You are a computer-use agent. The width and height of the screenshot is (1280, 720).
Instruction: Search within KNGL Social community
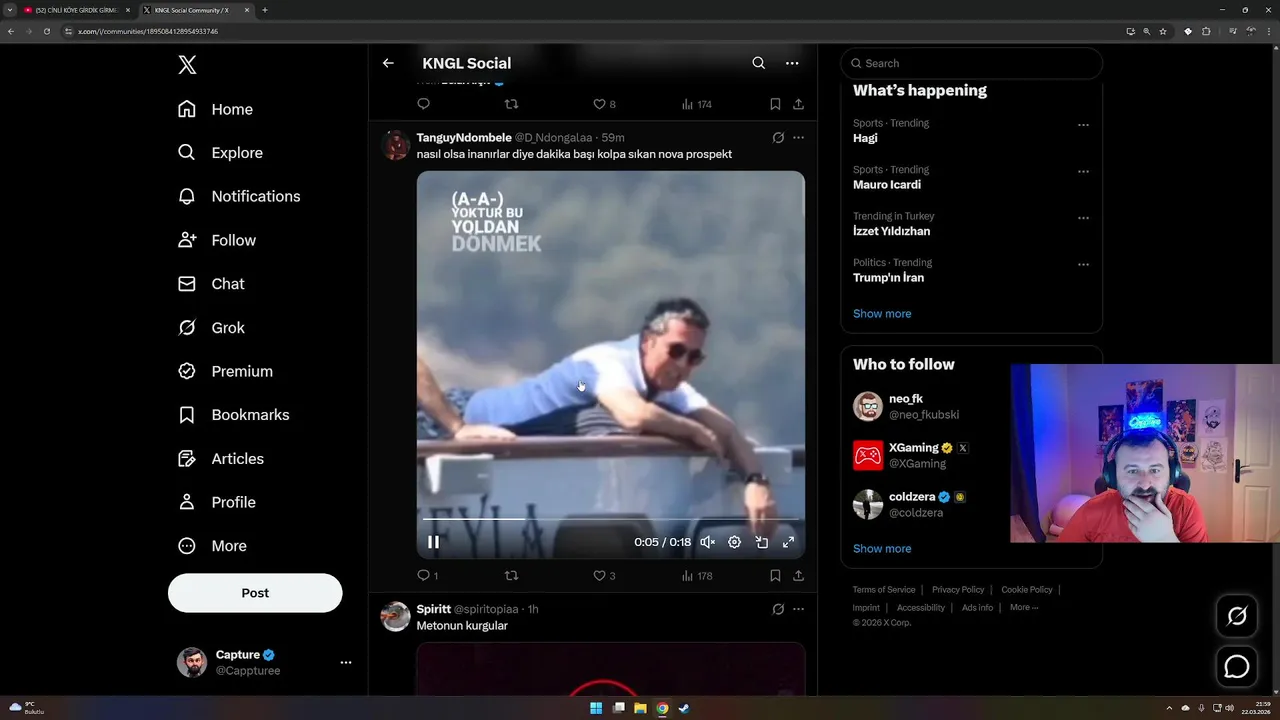pos(759,63)
